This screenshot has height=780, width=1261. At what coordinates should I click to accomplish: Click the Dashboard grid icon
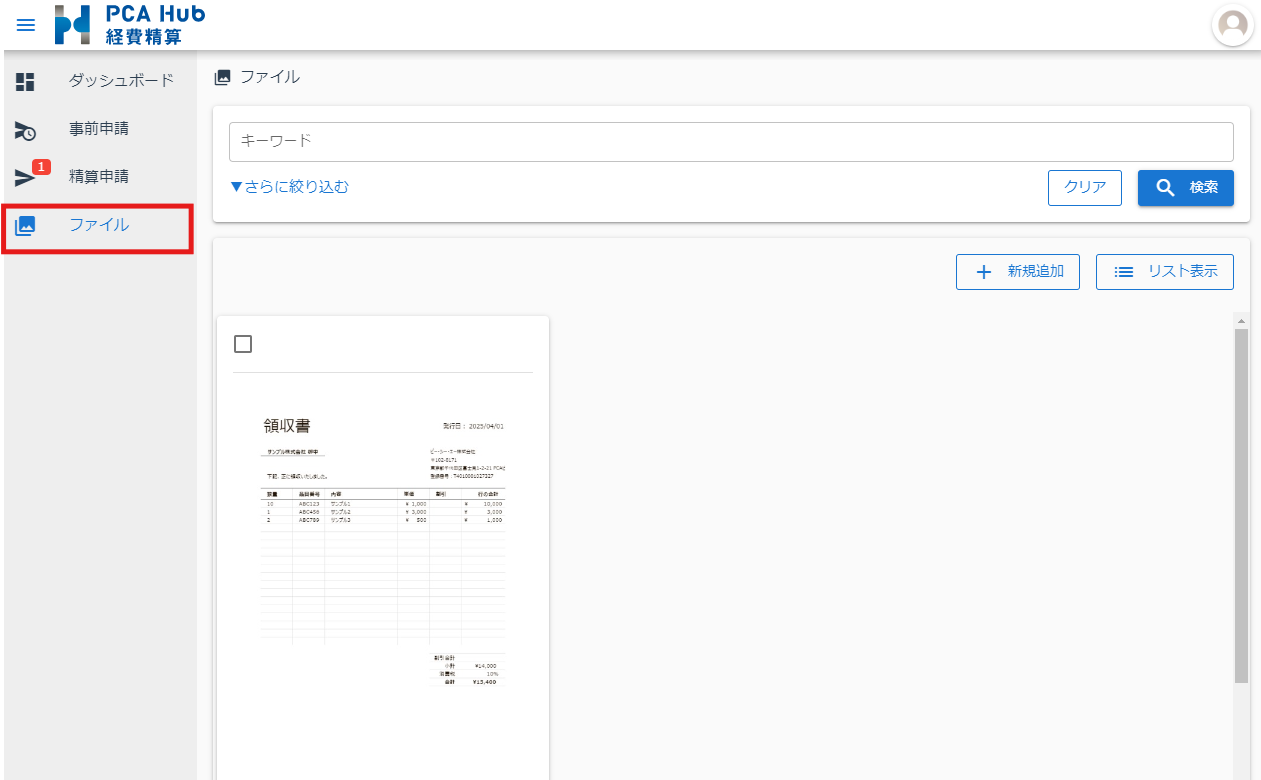point(25,82)
